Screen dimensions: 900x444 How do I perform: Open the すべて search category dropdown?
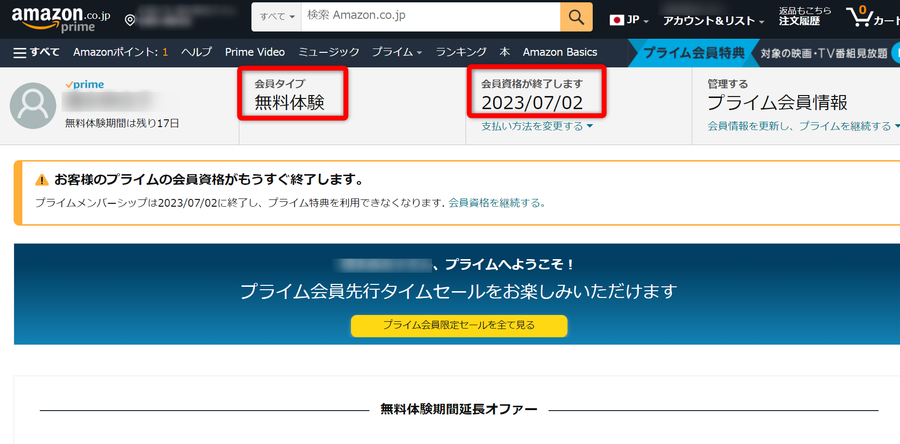(277, 17)
